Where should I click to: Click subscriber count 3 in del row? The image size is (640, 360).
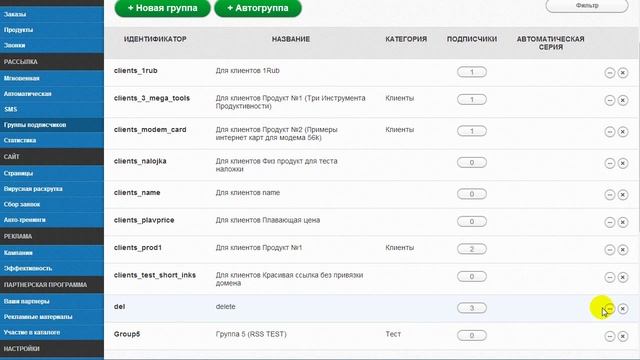click(x=472, y=308)
